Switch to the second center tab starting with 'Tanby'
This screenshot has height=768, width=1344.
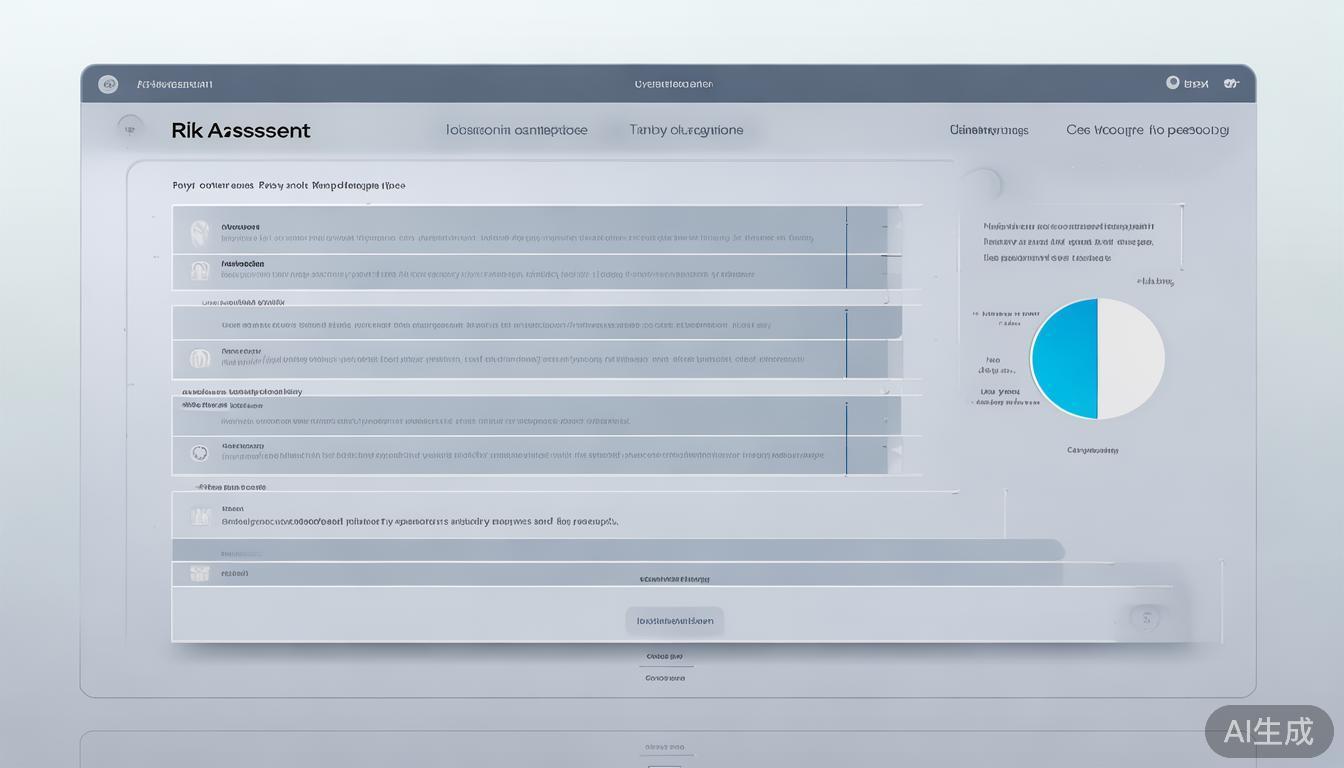pyautogui.click(x=686, y=130)
